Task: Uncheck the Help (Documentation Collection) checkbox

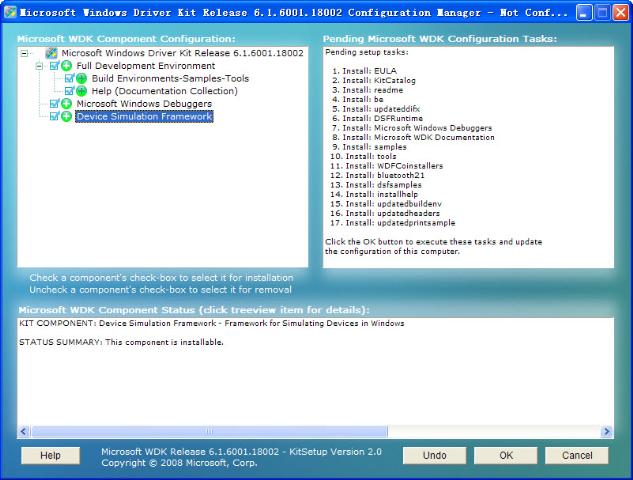Action: point(69,91)
